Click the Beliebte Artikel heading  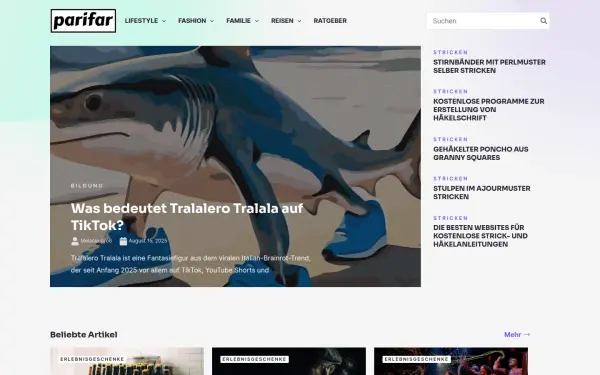[x=84, y=334]
